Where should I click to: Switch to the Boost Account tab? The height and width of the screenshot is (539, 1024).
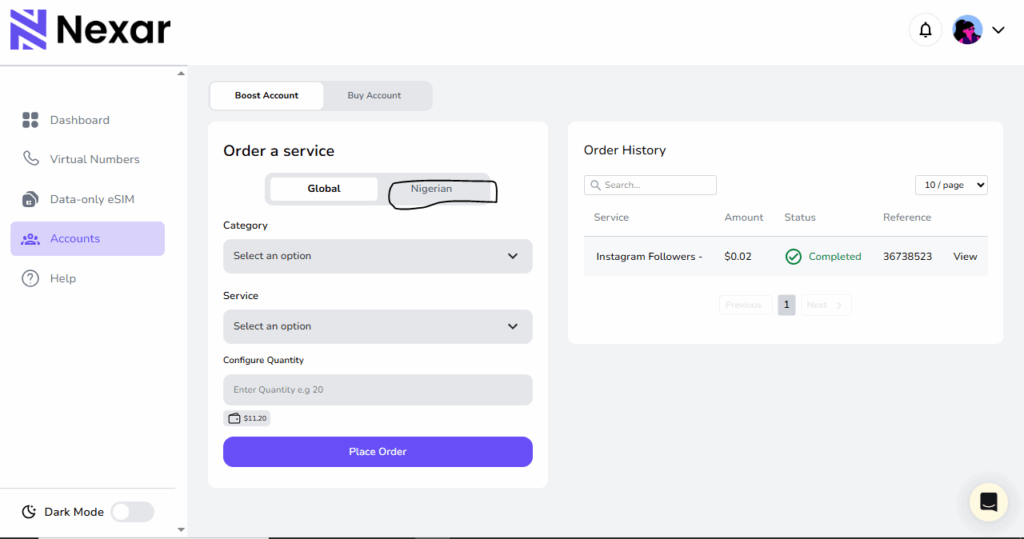pos(266,95)
